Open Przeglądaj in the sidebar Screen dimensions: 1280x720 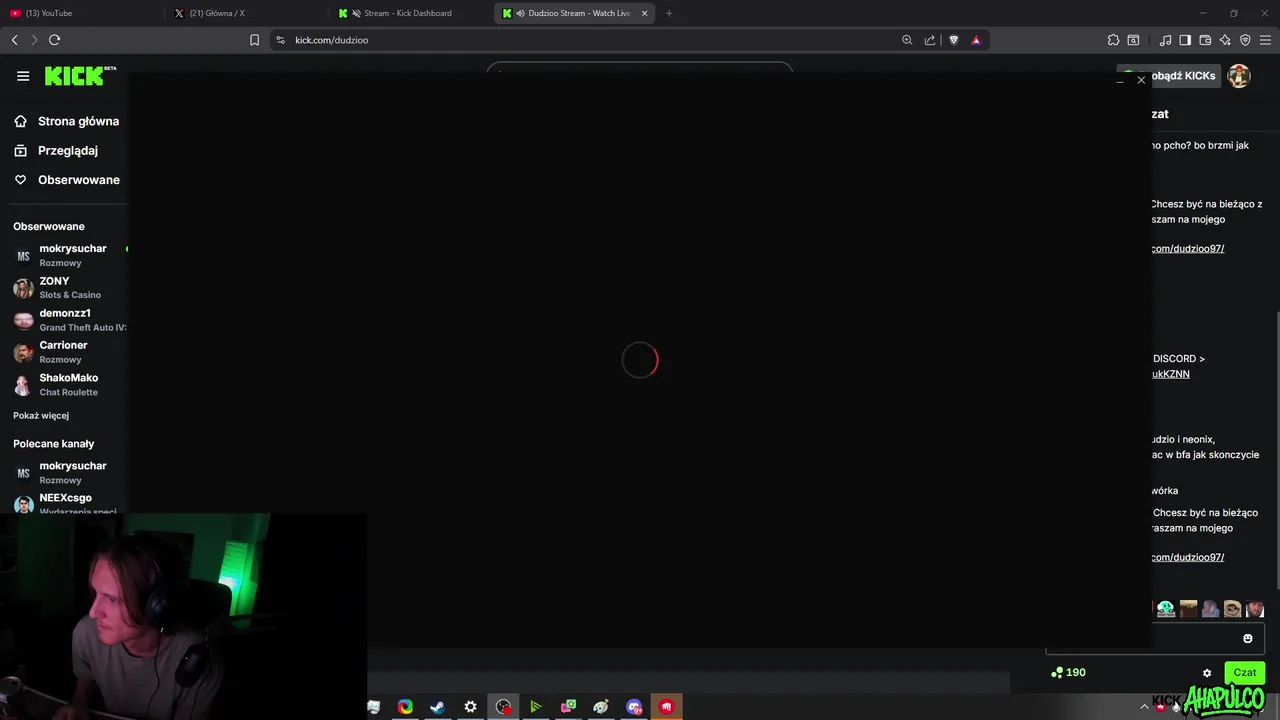click(x=56, y=150)
